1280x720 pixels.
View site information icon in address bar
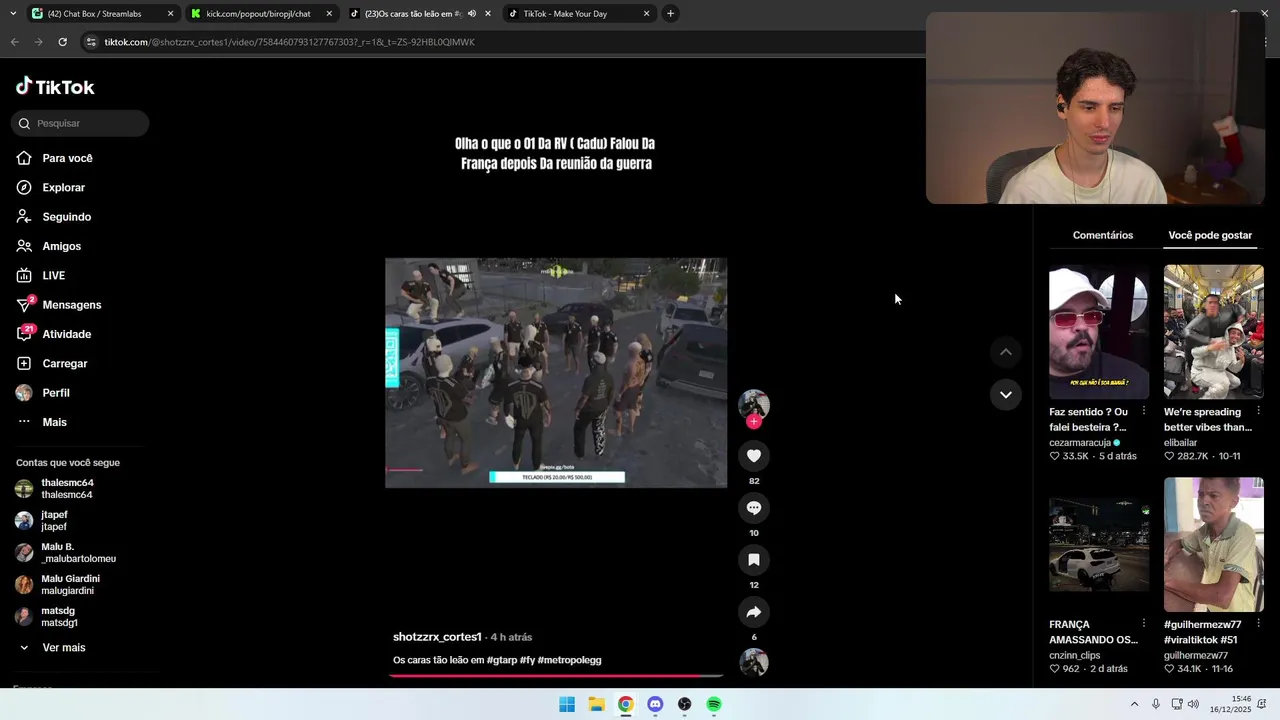(91, 42)
